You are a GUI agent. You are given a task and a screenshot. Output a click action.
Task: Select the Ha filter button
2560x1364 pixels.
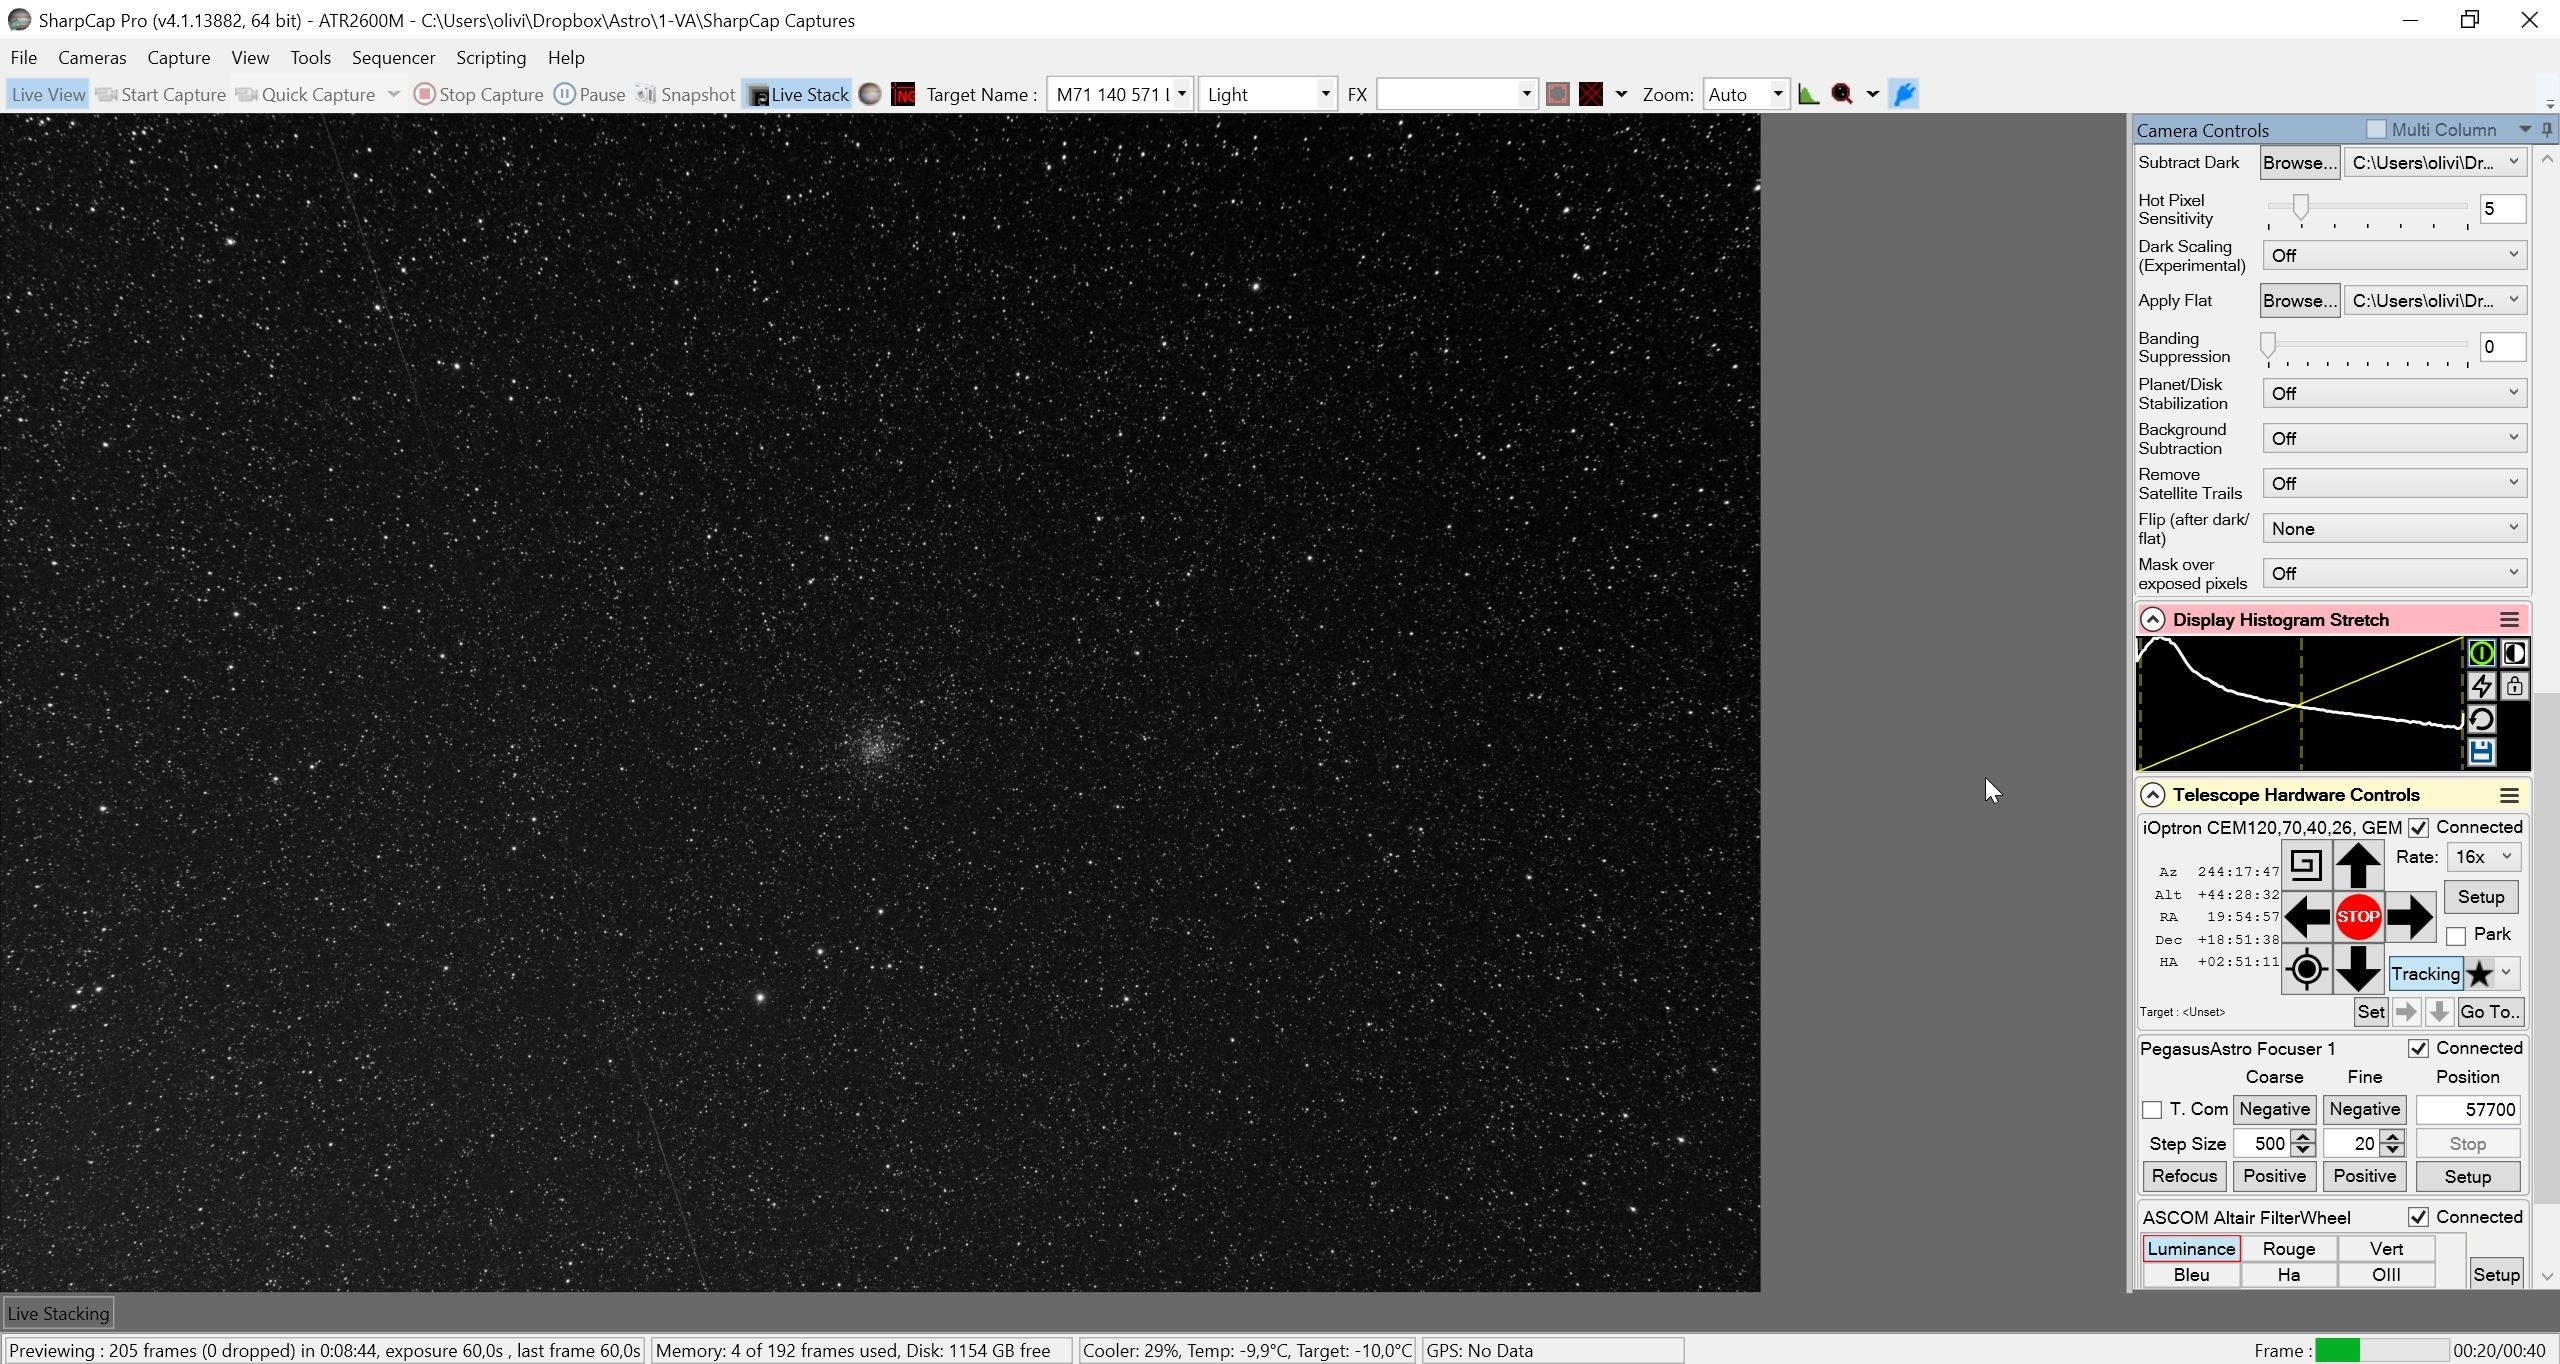pyautogui.click(x=2288, y=1275)
